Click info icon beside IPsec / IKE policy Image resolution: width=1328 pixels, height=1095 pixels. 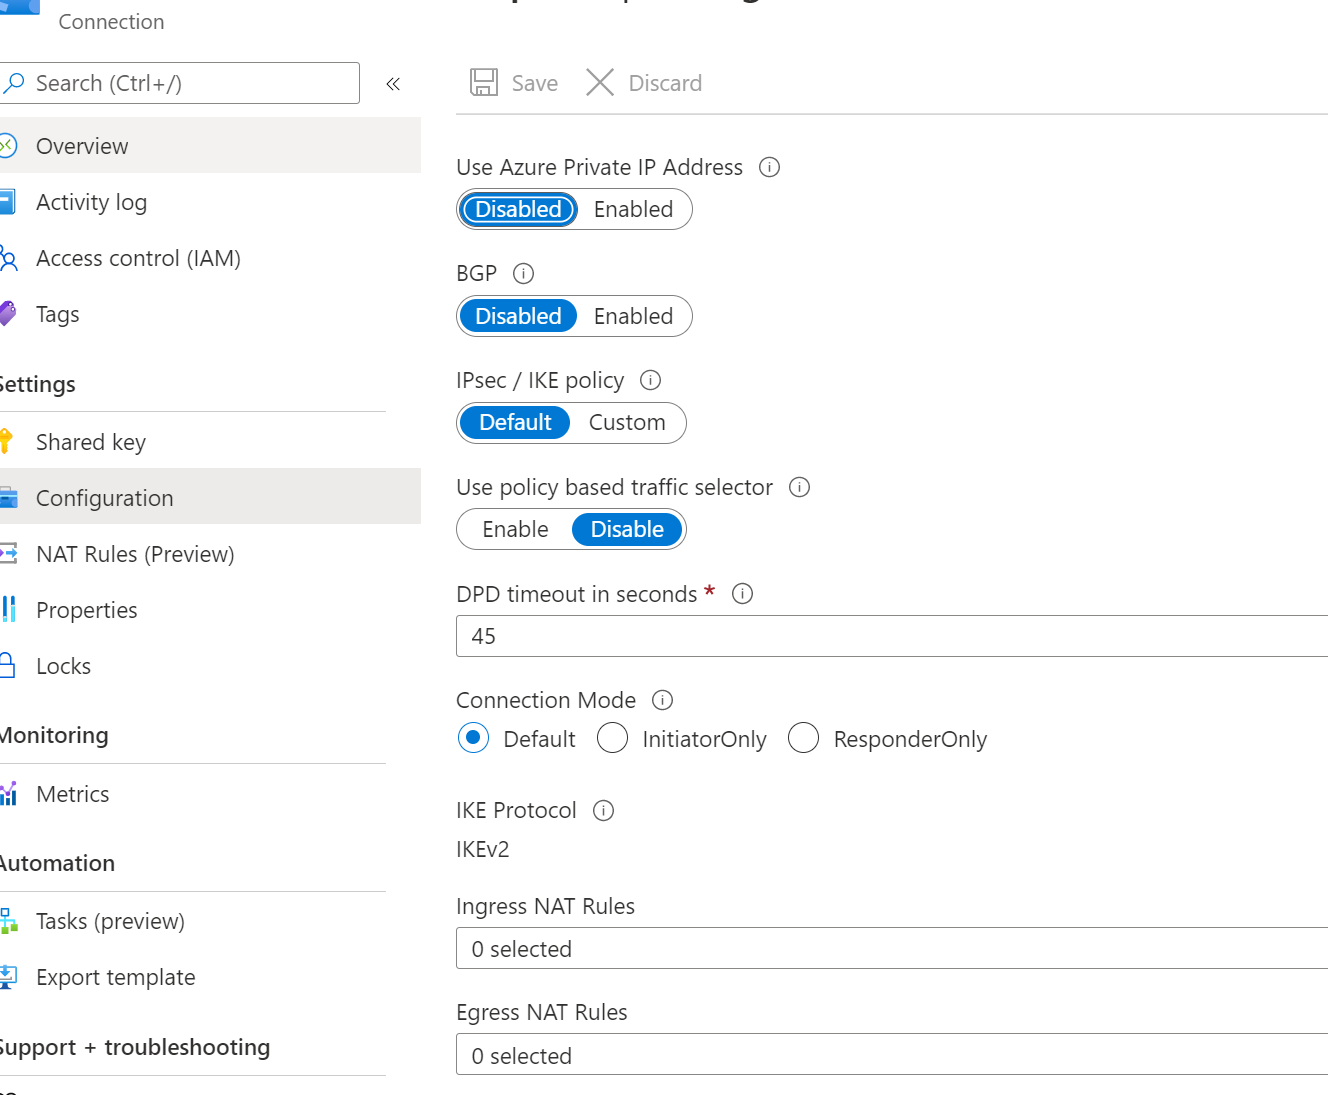[x=650, y=380]
